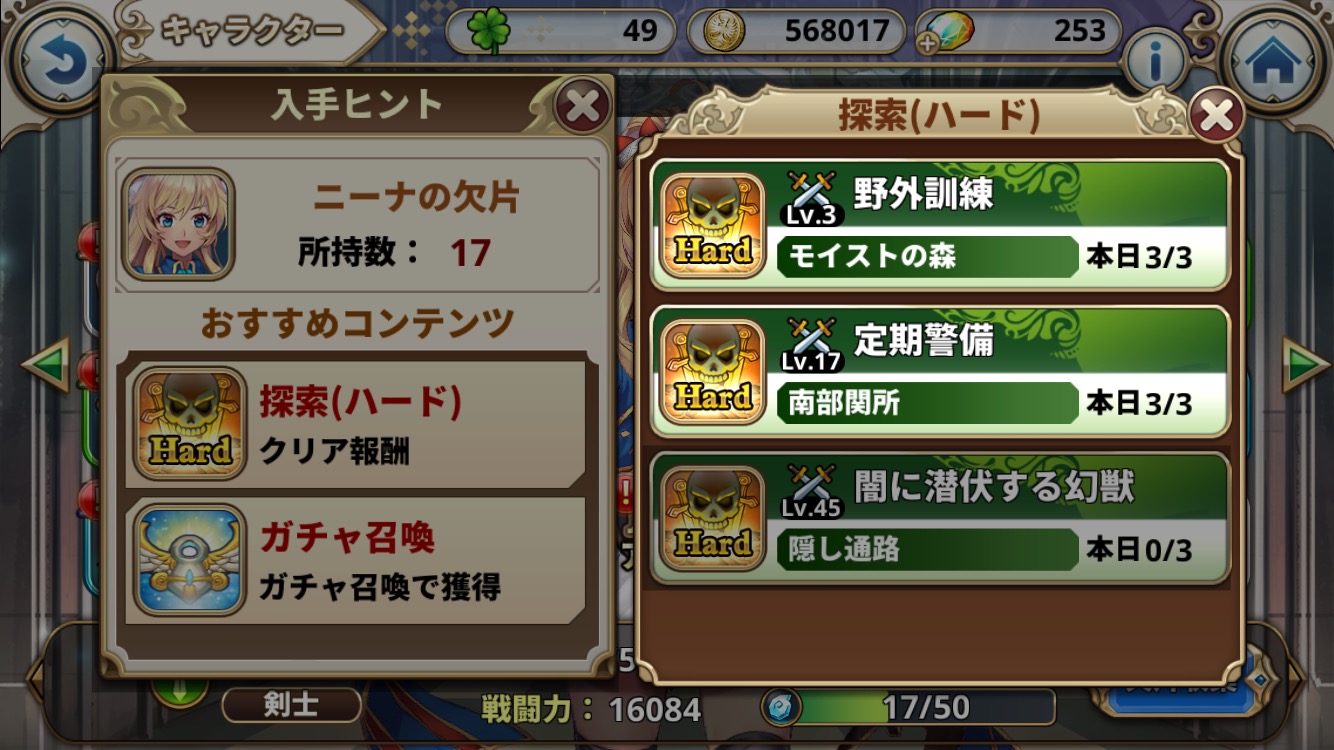The image size is (1334, 750).
Task: Tap the 17/50 shard progress bar
Action: (908, 707)
